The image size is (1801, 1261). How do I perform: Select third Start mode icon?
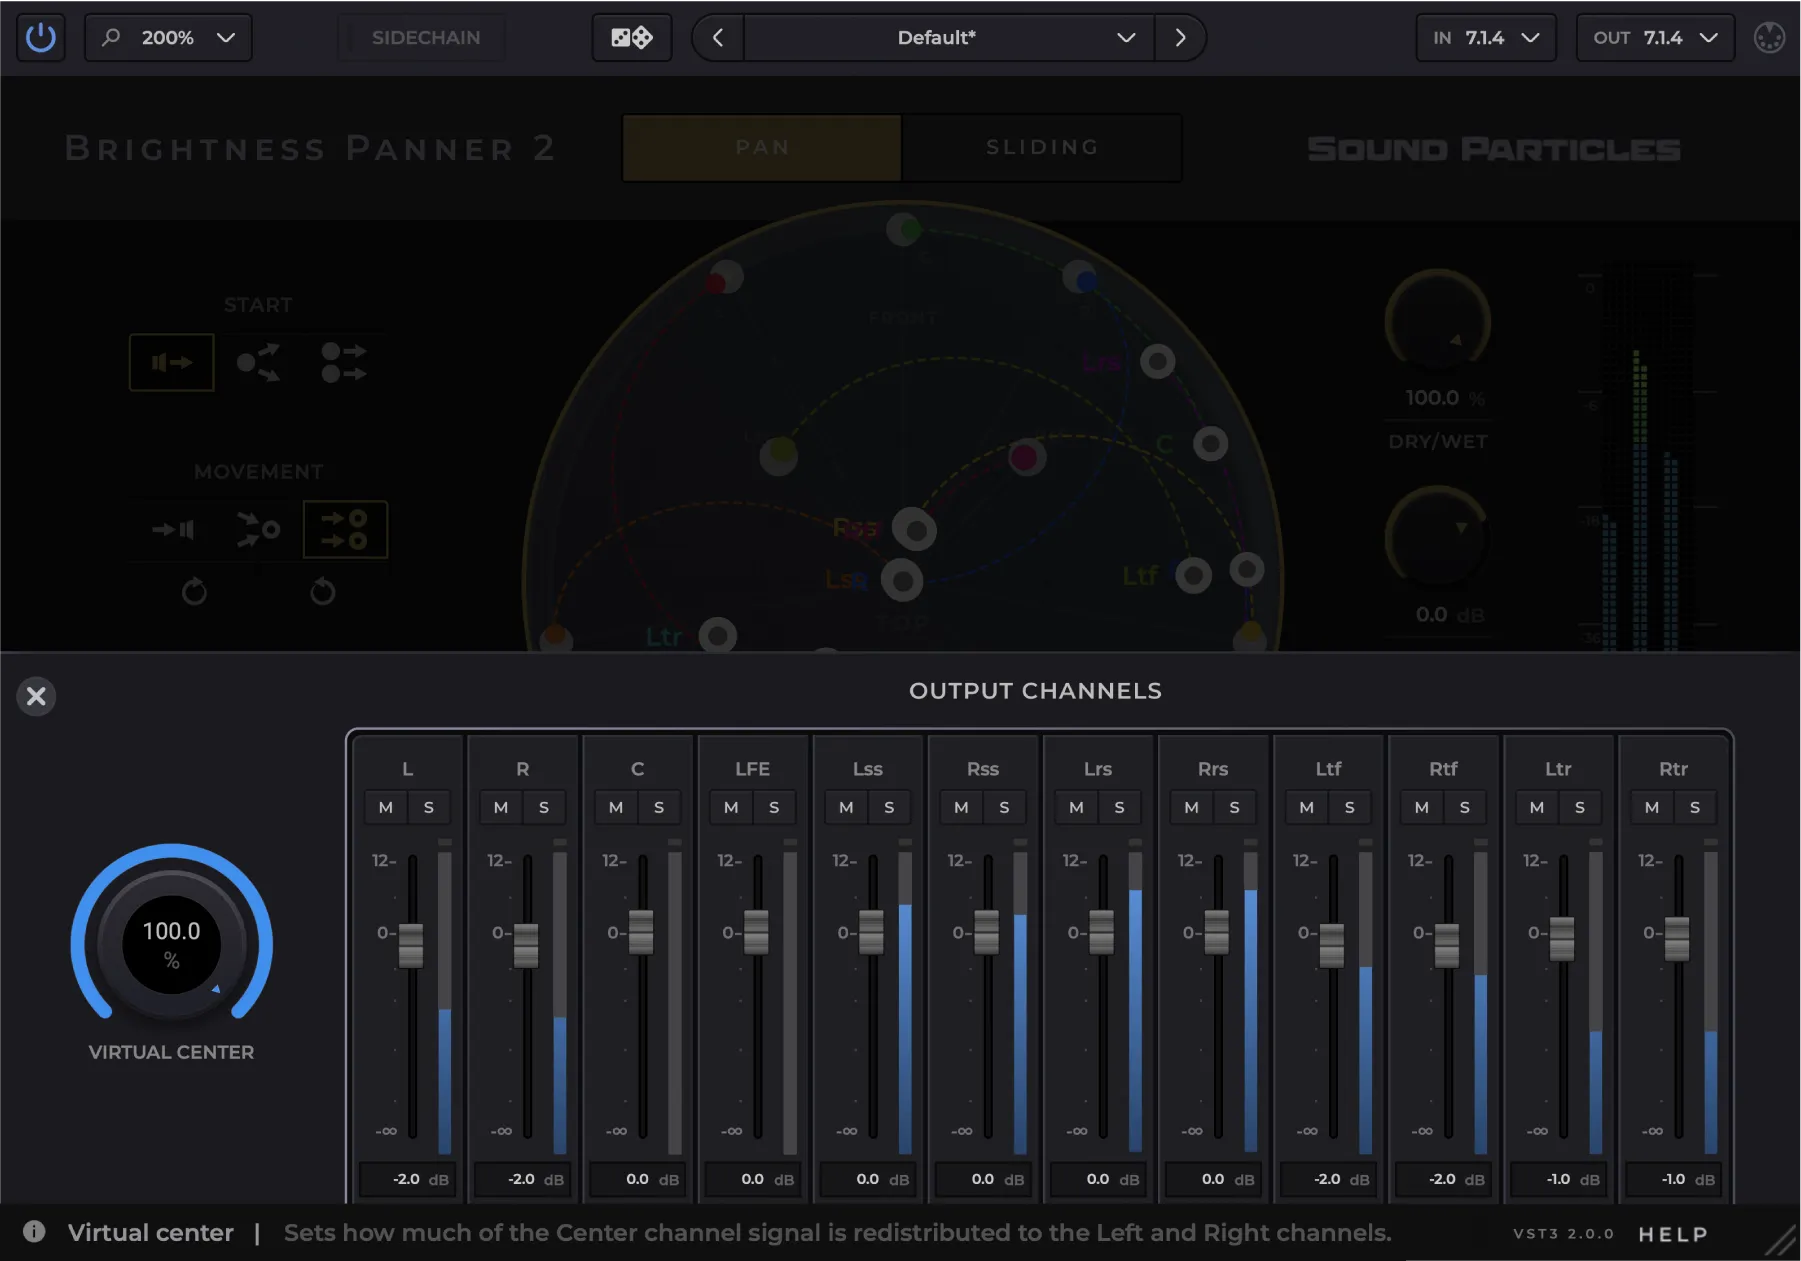[x=344, y=362]
